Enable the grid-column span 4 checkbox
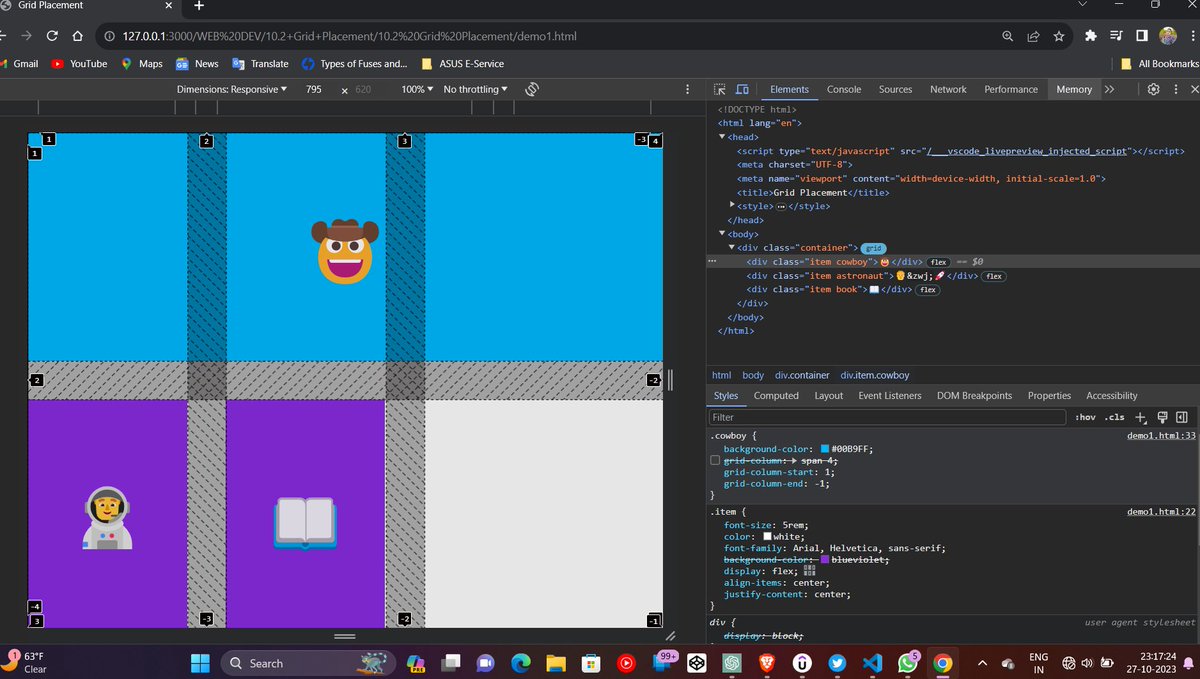The image size is (1200, 679). click(x=714, y=461)
